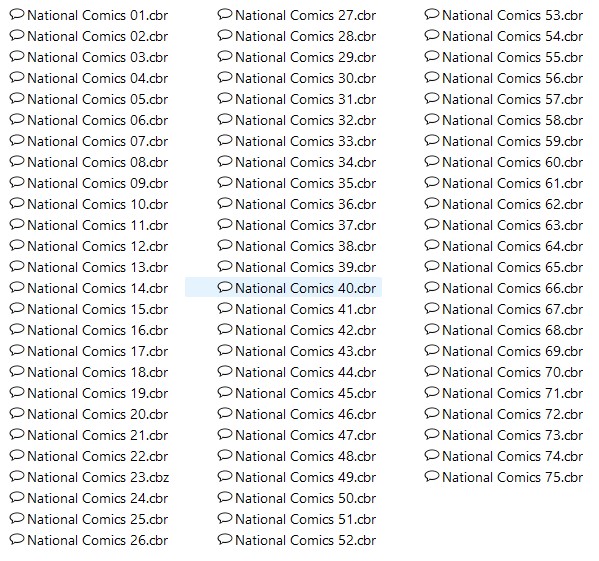Click the speech bubble icon of National Comics 40.cbr
Image resolution: width=599 pixels, height=561 pixels.
point(225,288)
